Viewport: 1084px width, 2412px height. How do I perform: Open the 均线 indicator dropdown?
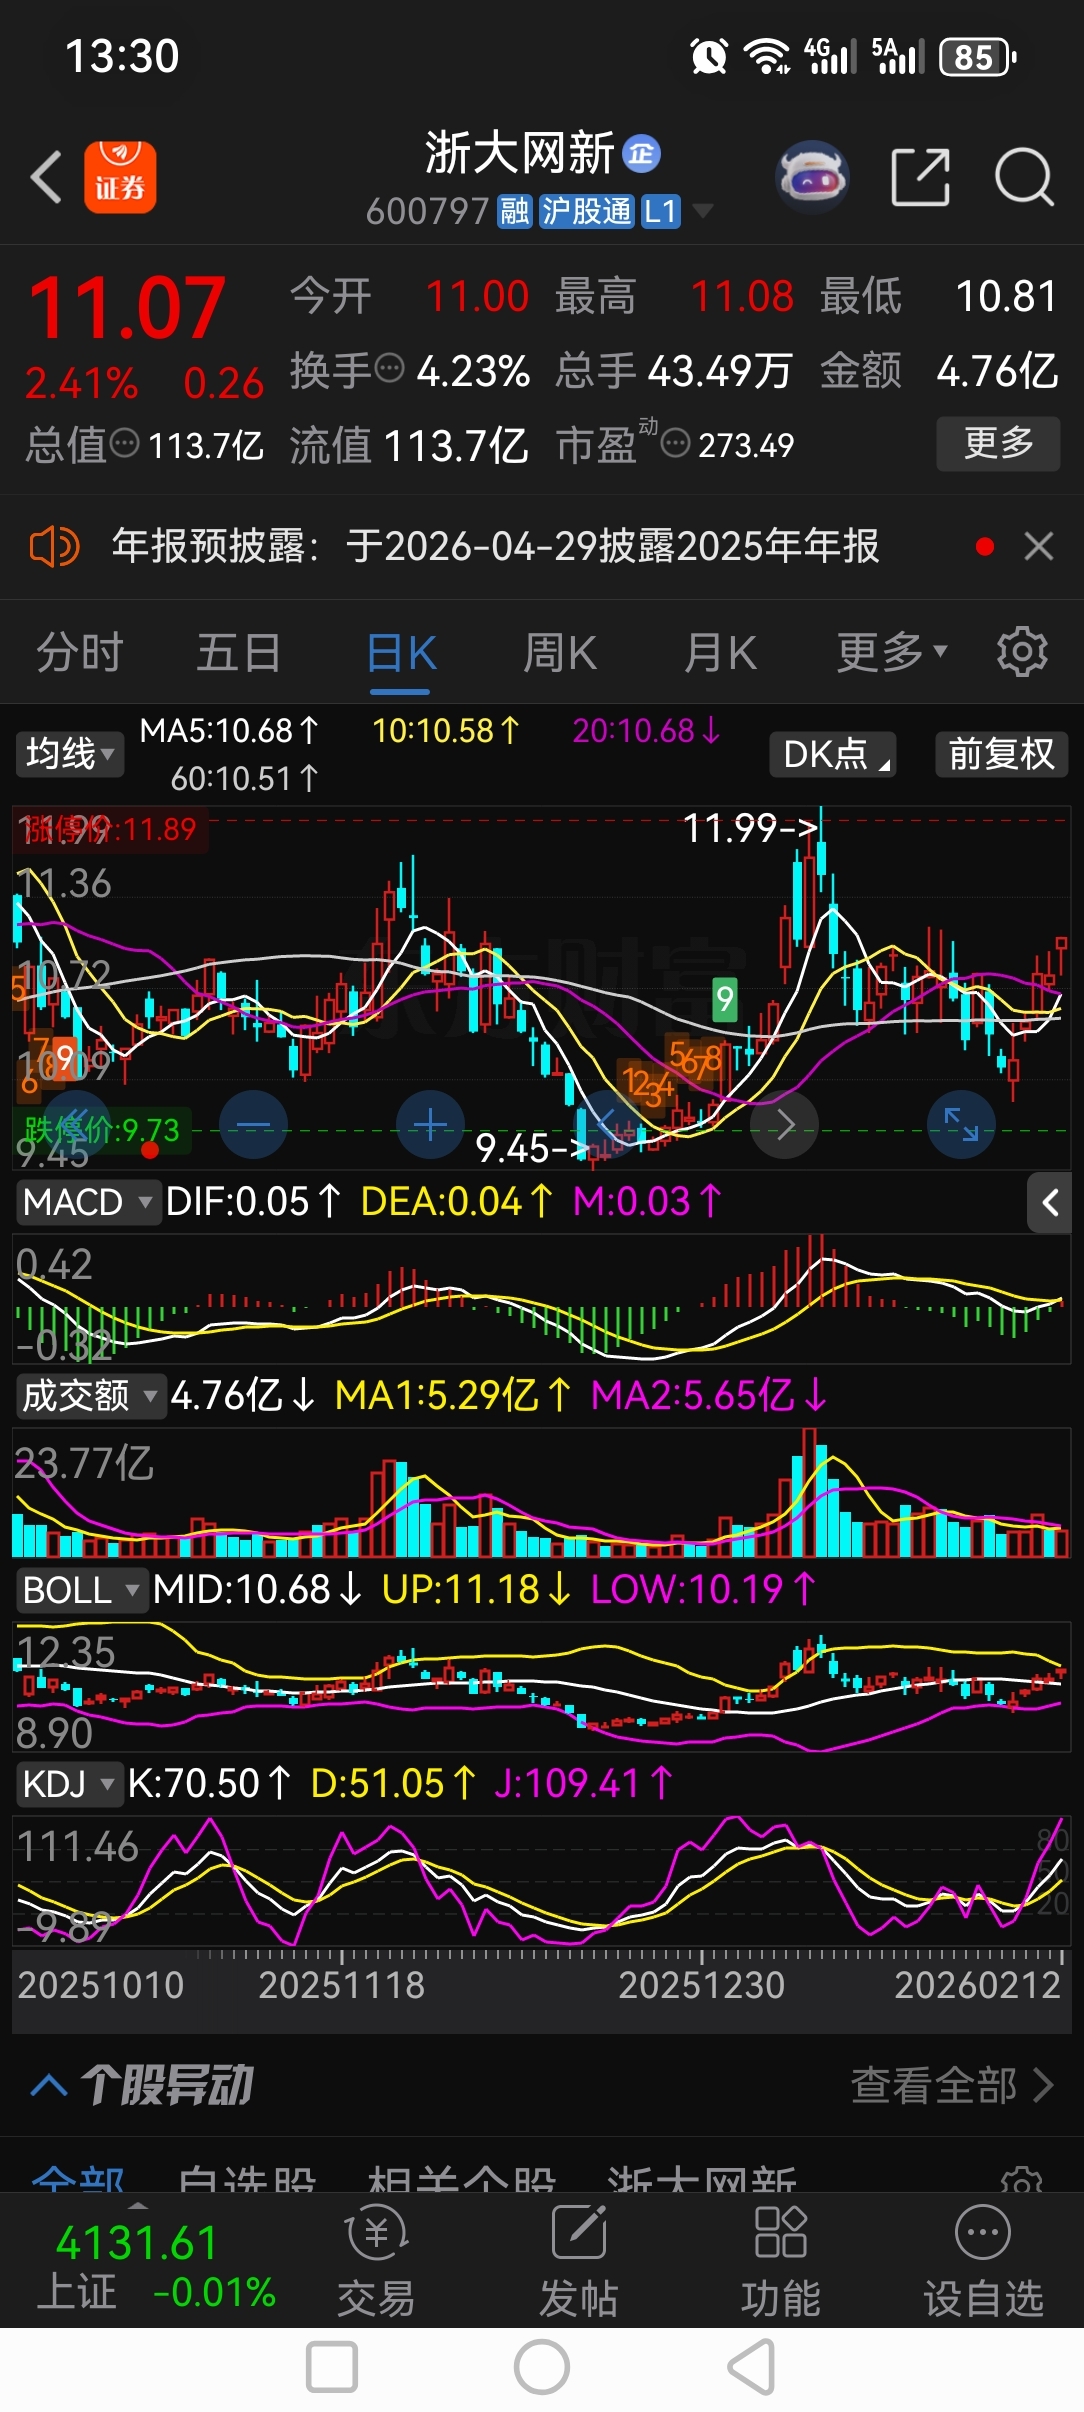[70, 754]
